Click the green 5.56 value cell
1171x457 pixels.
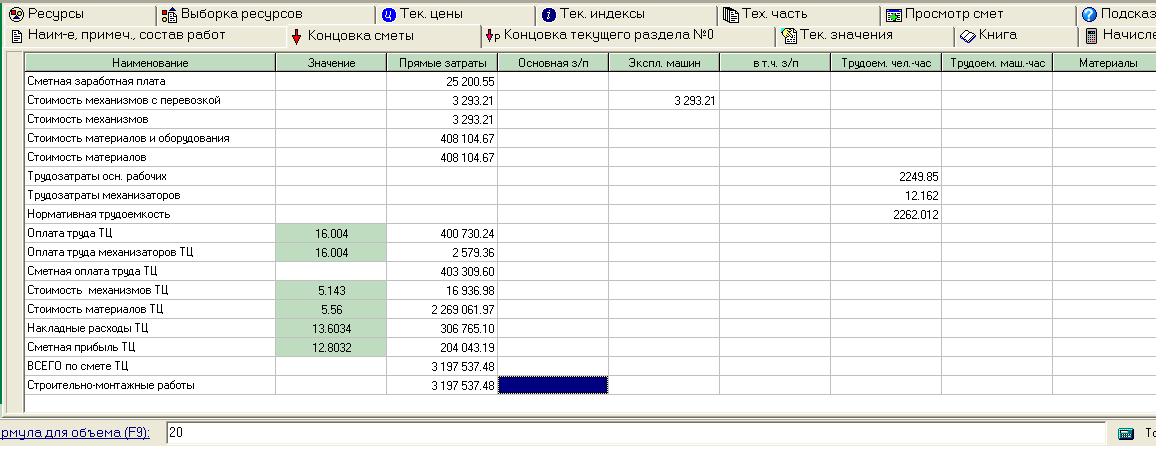[331, 309]
